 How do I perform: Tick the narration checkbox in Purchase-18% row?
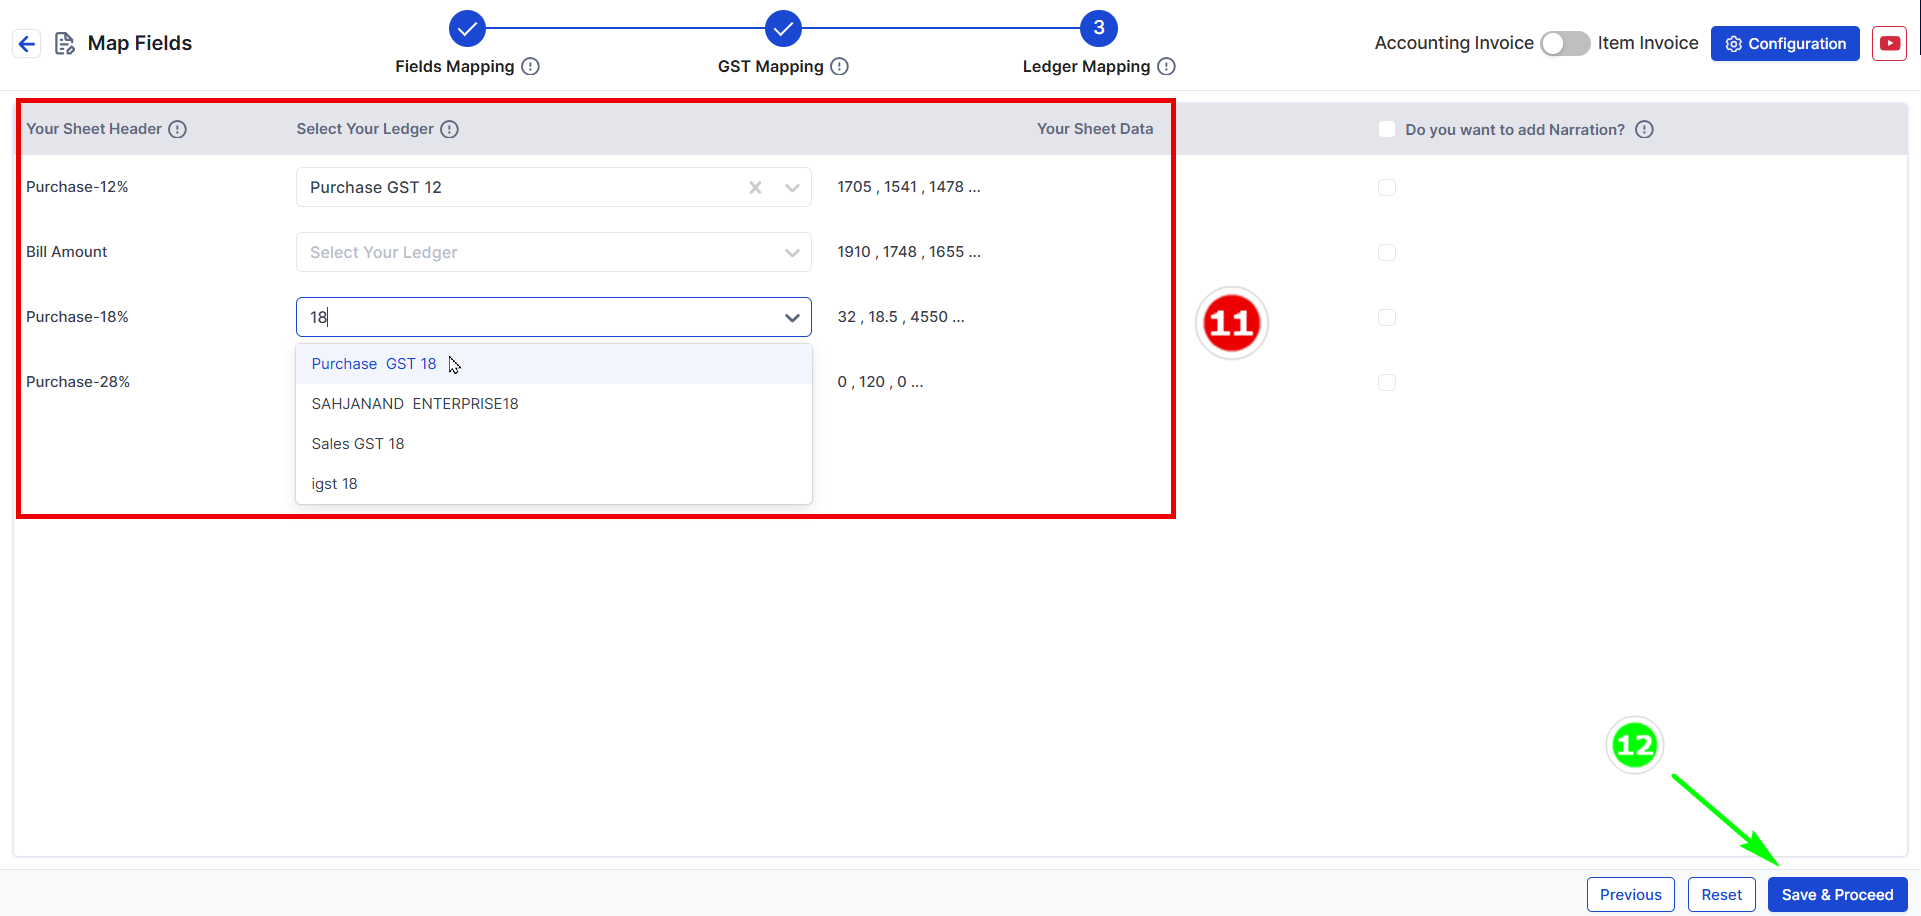coord(1386,317)
